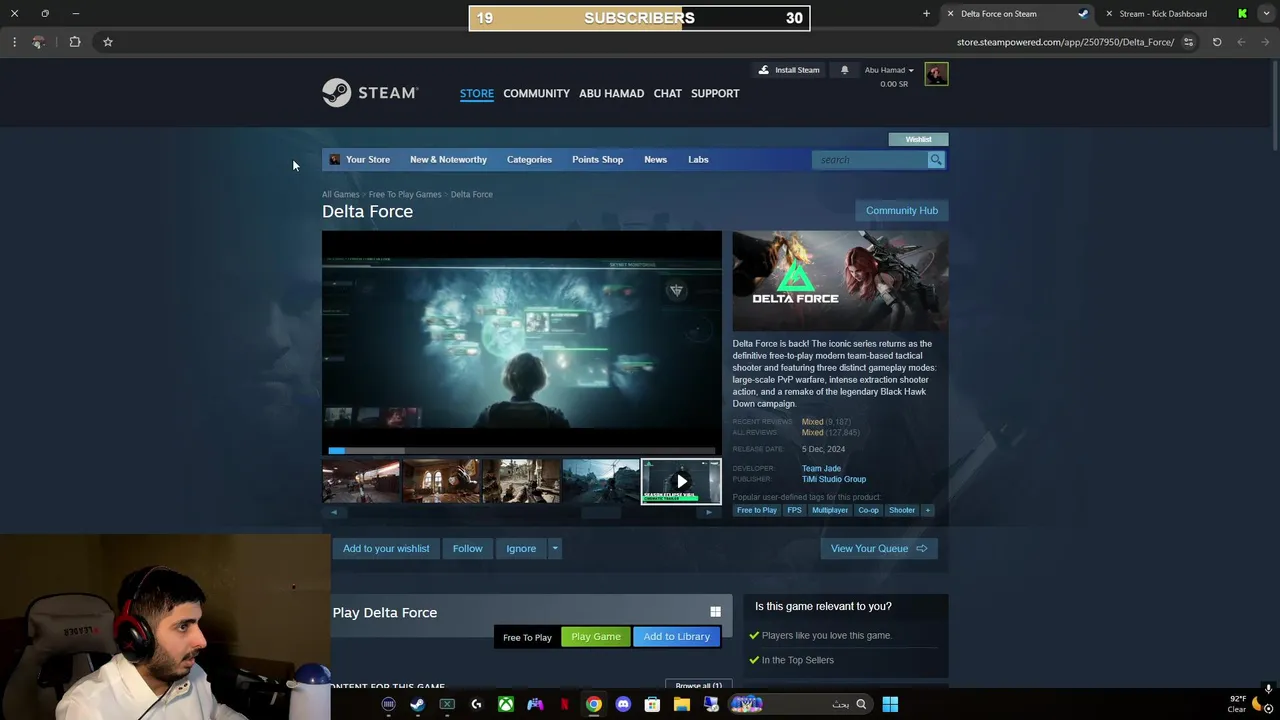Click the Browse all (1) button
Screen dimensions: 1280x720
coord(698,685)
